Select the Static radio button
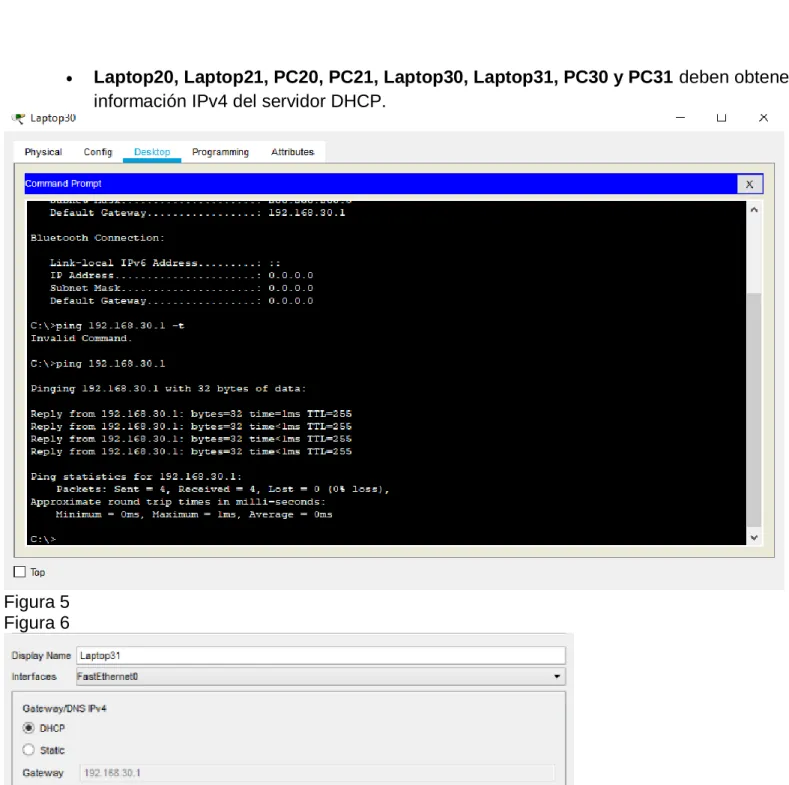789x785 pixels. click(x=29, y=750)
